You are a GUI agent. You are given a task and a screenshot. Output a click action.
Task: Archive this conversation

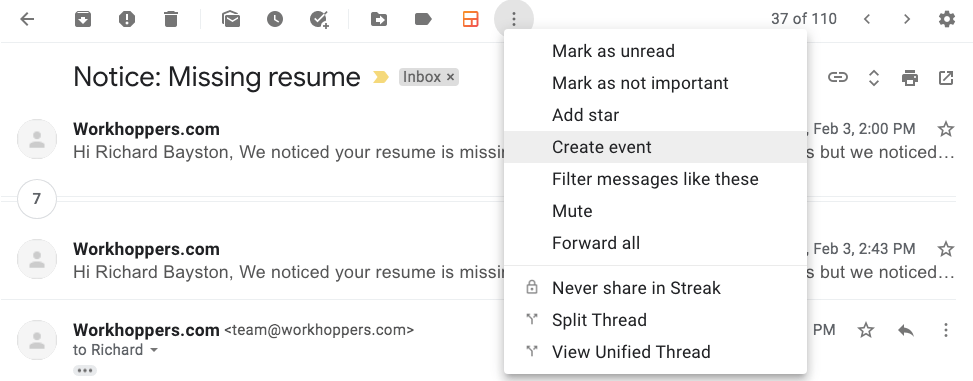point(83,19)
